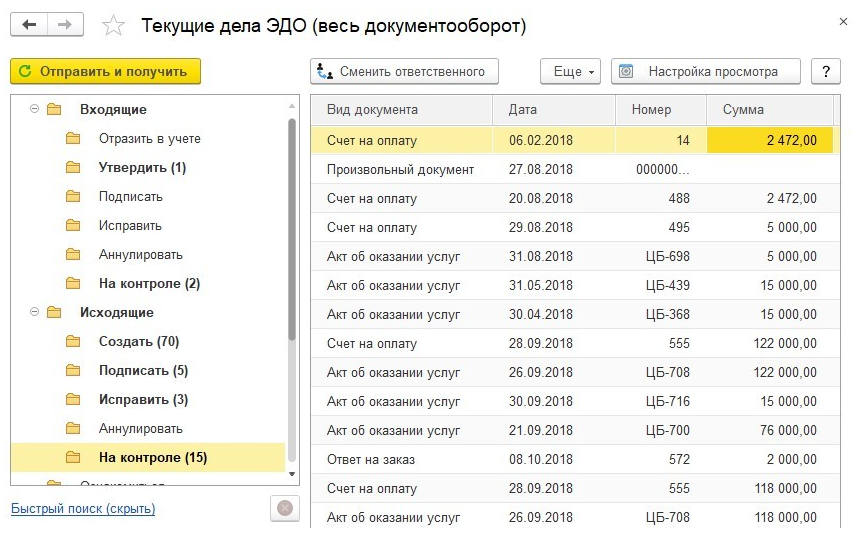Click the folder tree vertical scrollbar thumb
The width and height of the screenshot is (857, 548).
click(292, 229)
